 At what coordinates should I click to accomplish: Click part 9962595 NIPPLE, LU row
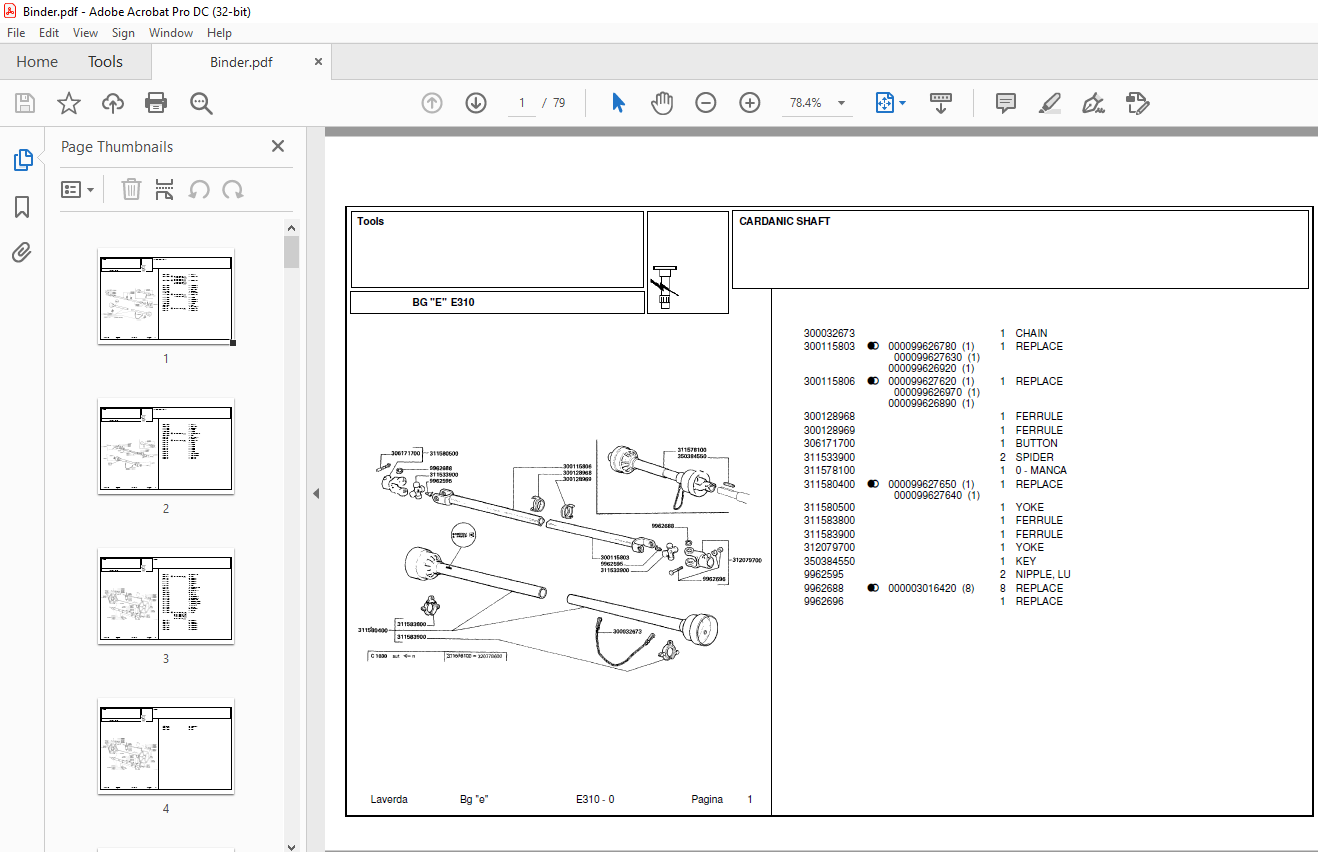(937, 575)
